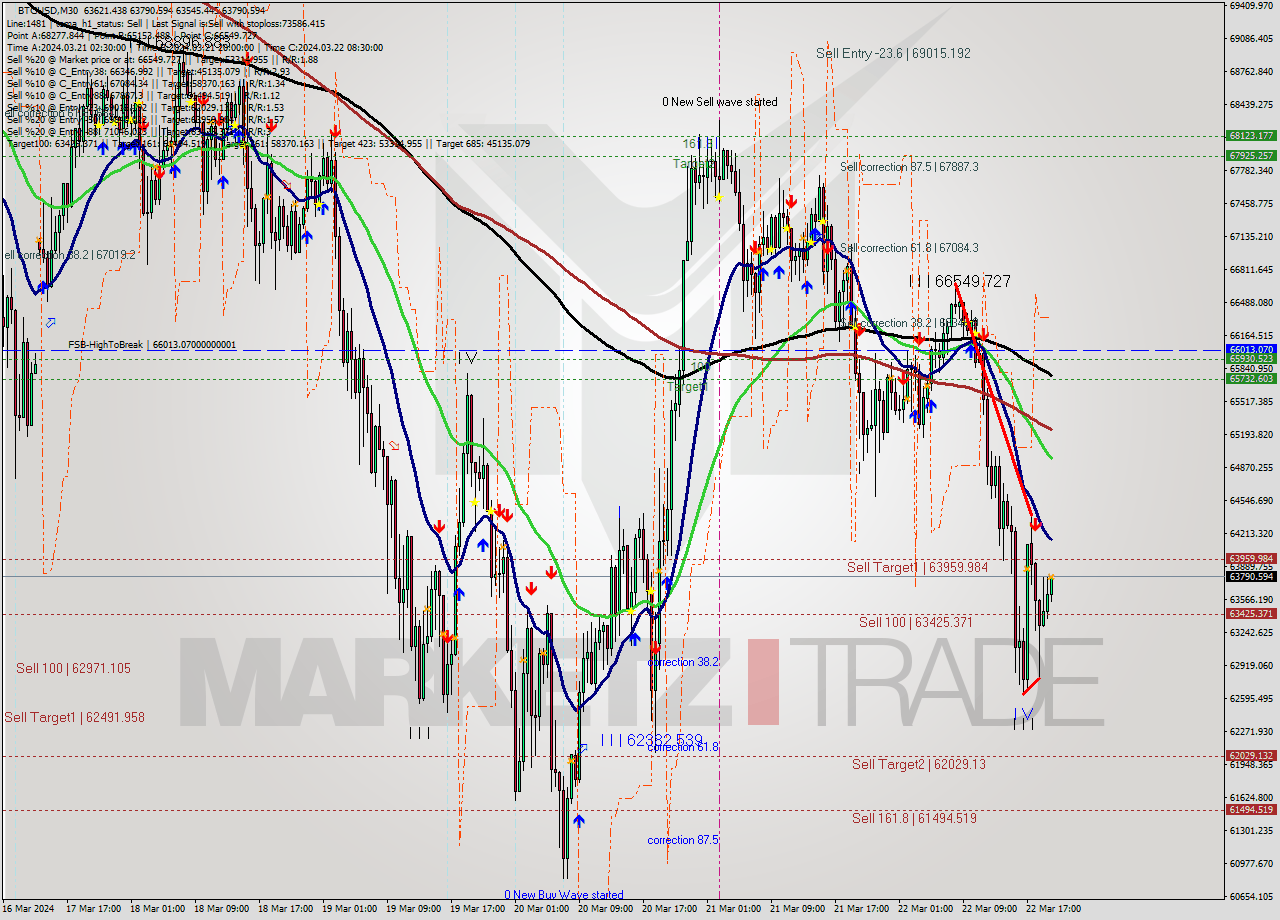This screenshot has width=1280, height=920.
Task: Click the '16 Mar 2024' date label
Action: 28,909
